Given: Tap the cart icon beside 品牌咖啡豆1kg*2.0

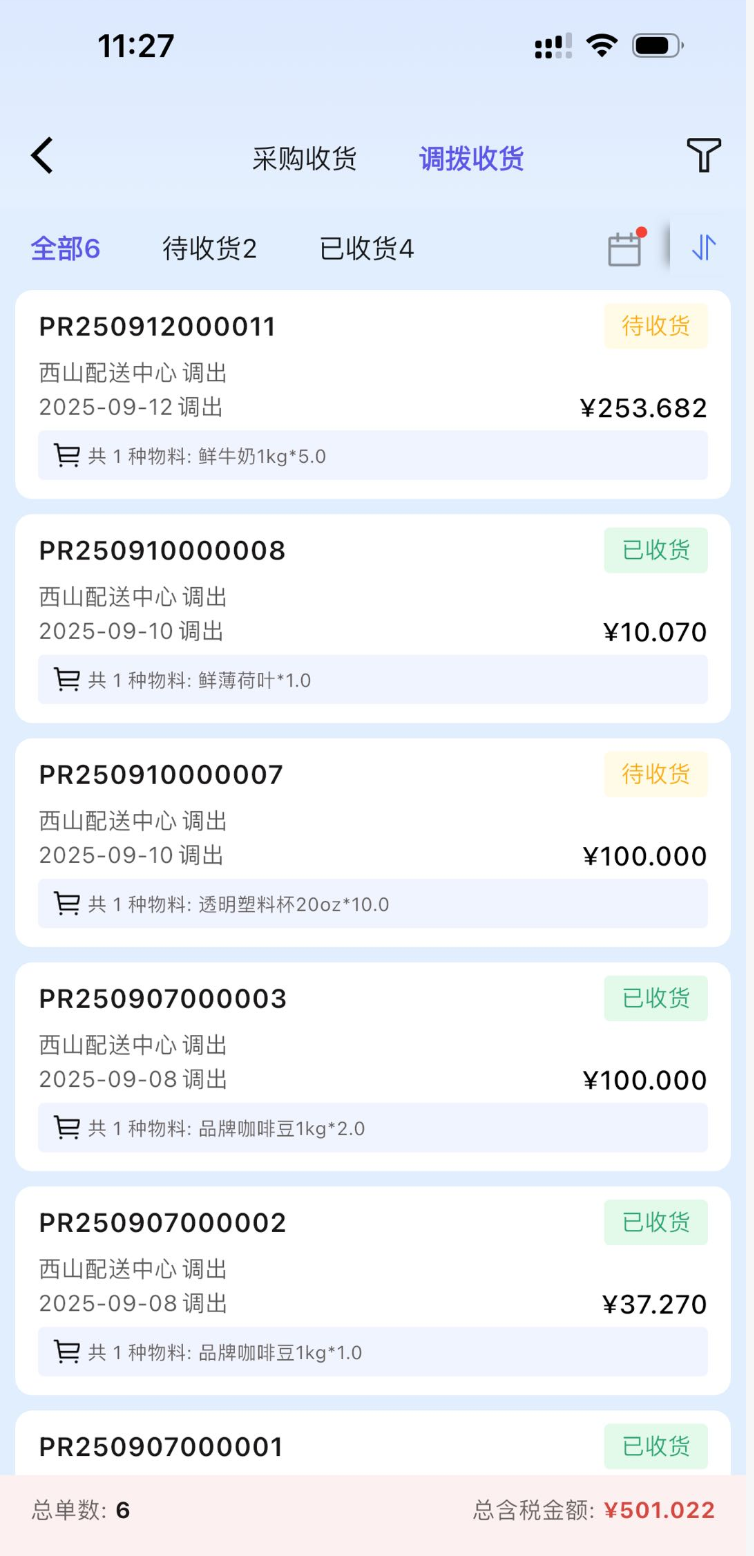Looking at the screenshot, I should (x=67, y=1128).
